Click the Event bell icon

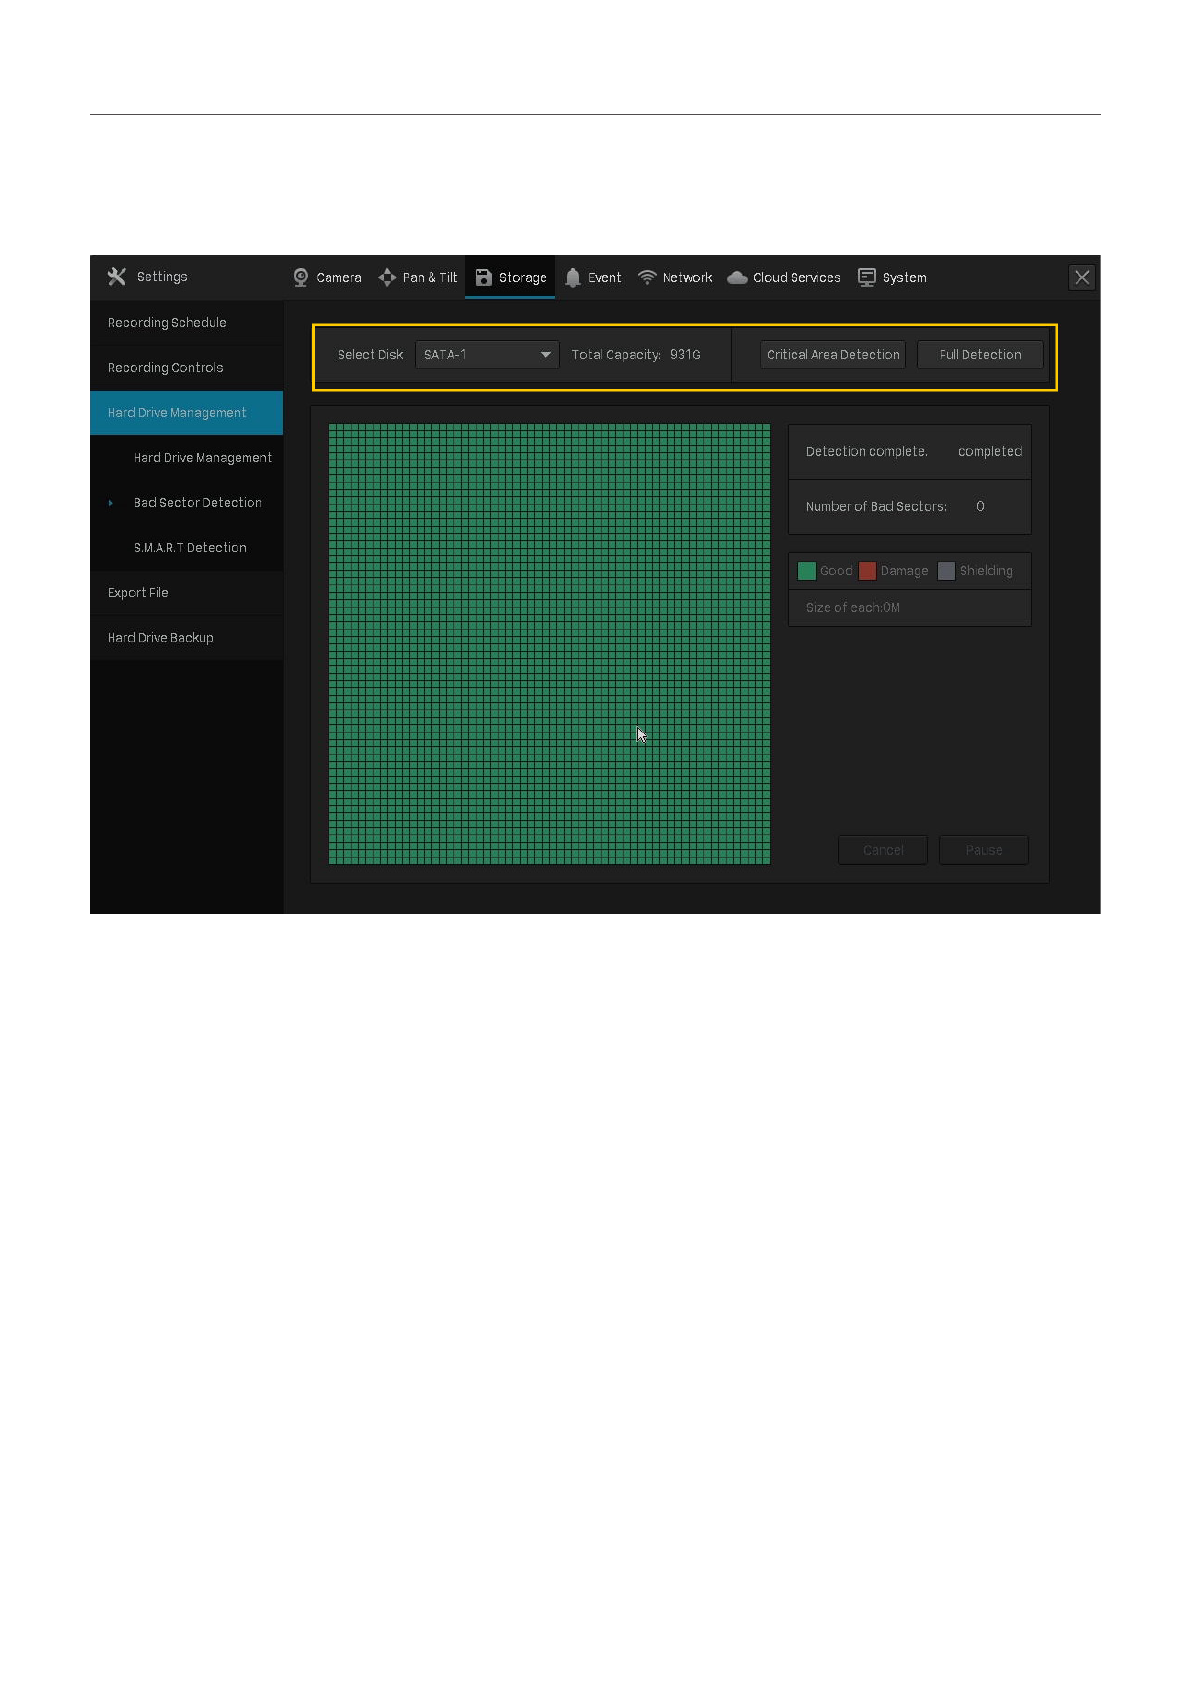(x=573, y=278)
